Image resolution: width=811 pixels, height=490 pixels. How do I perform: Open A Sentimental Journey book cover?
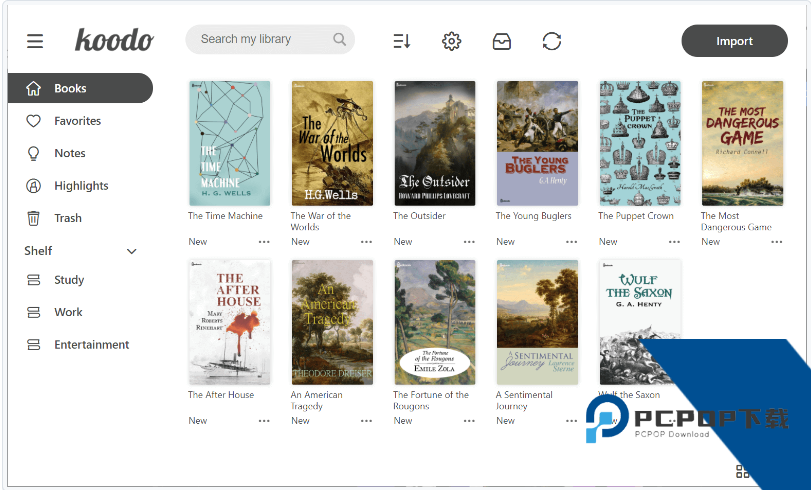[x=537, y=322]
